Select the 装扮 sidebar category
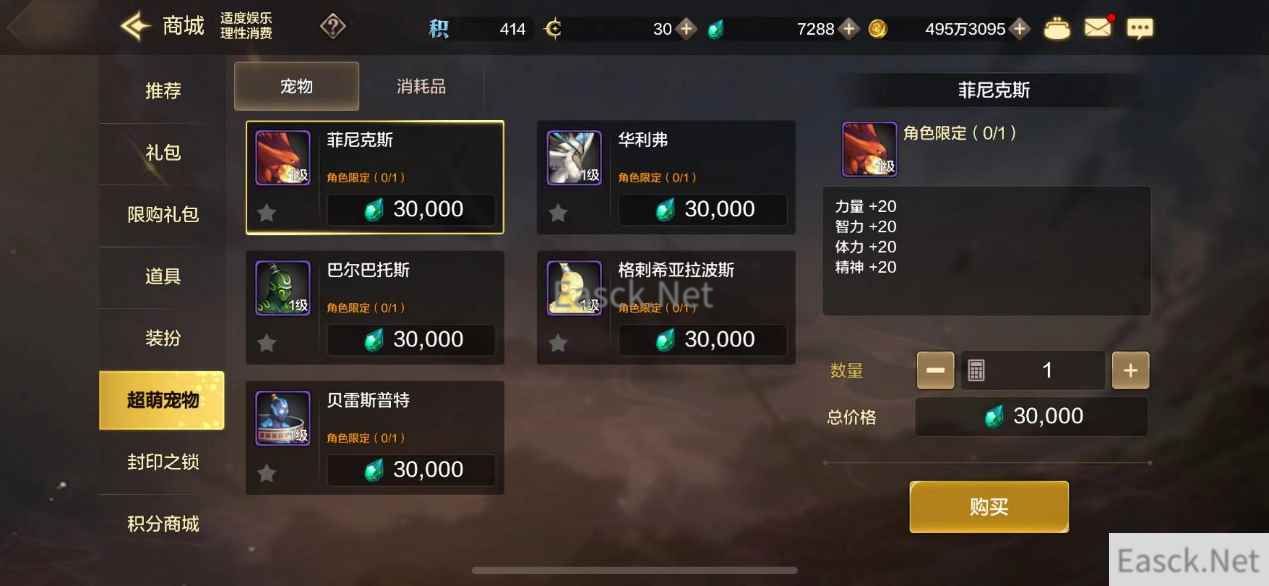The height and width of the screenshot is (586, 1269). point(162,338)
